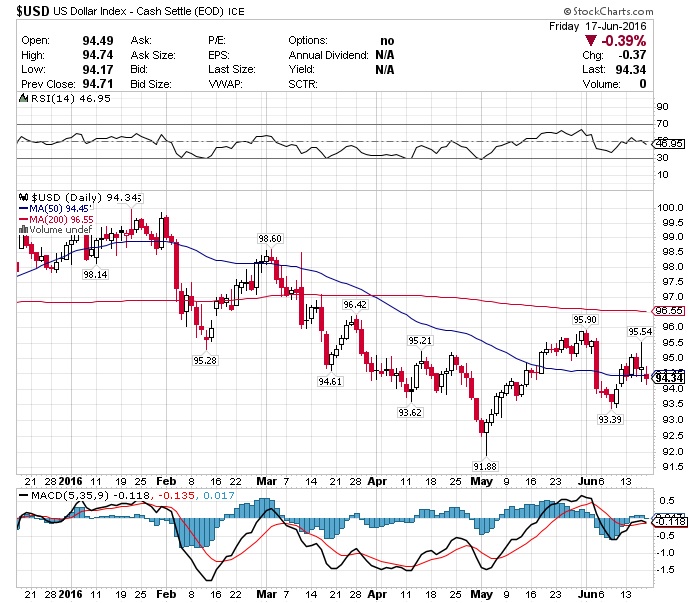Viewport: 700px width, 603px height.
Task: Click the $USD ticker symbol title
Action: [x=33, y=11]
